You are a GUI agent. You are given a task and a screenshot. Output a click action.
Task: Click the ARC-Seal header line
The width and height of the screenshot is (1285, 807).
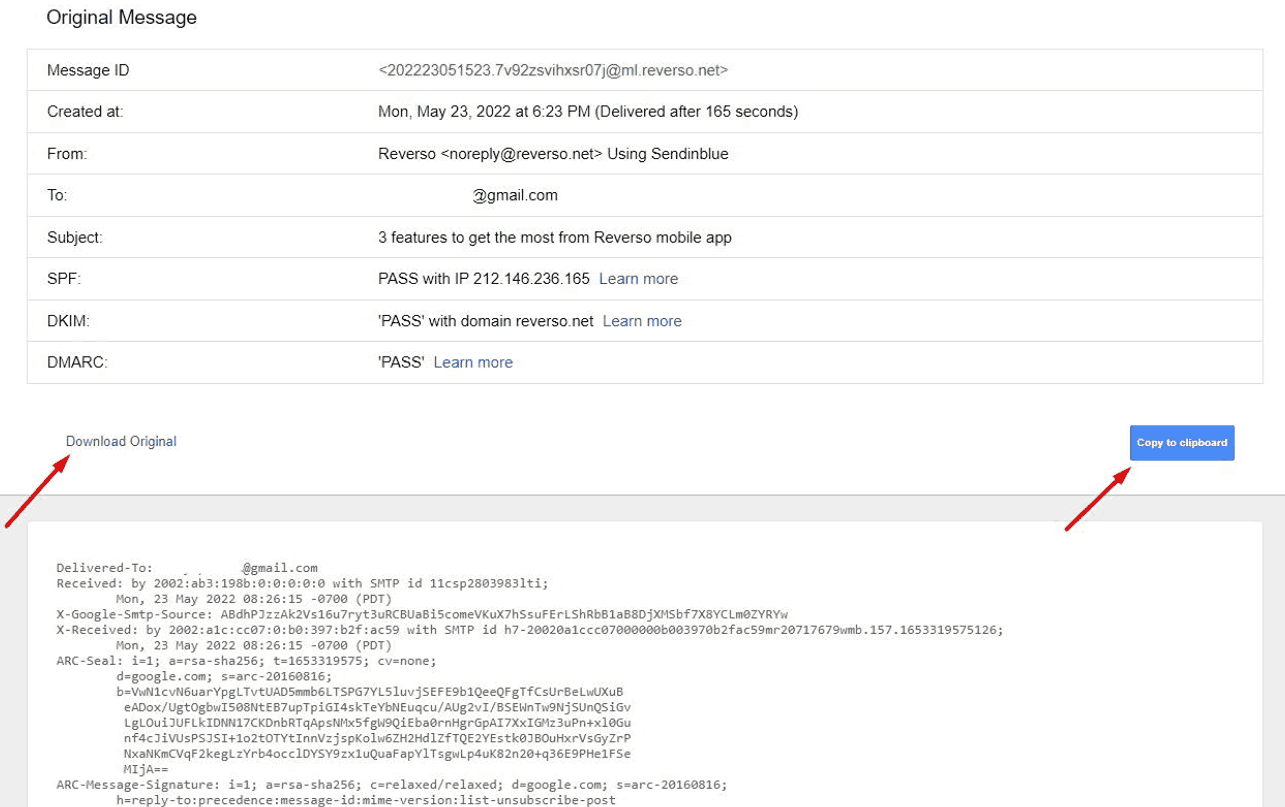pyautogui.click(x=247, y=661)
